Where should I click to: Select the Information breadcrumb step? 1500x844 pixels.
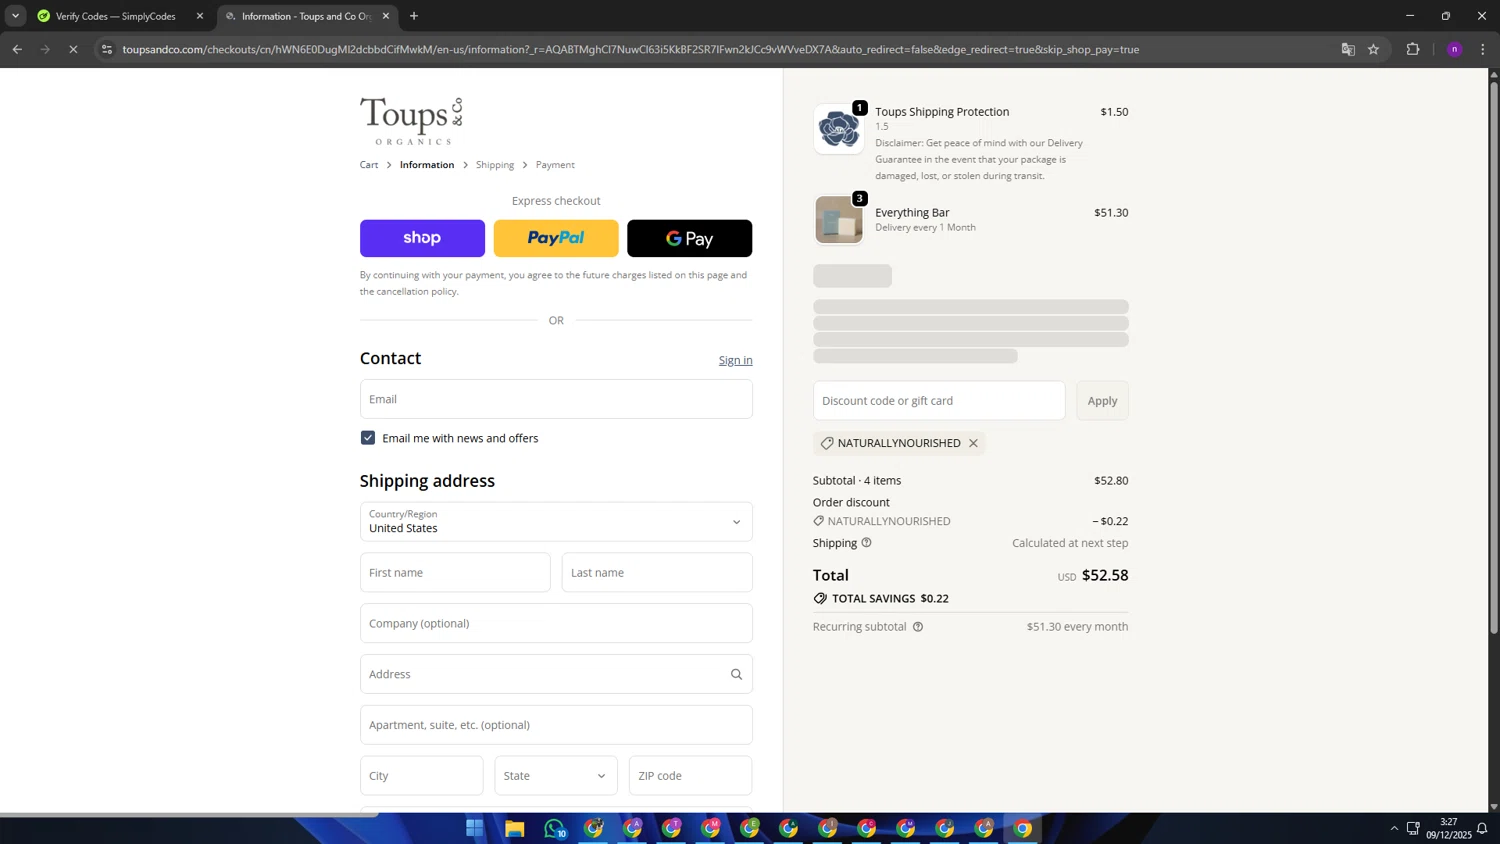pyautogui.click(x=427, y=165)
